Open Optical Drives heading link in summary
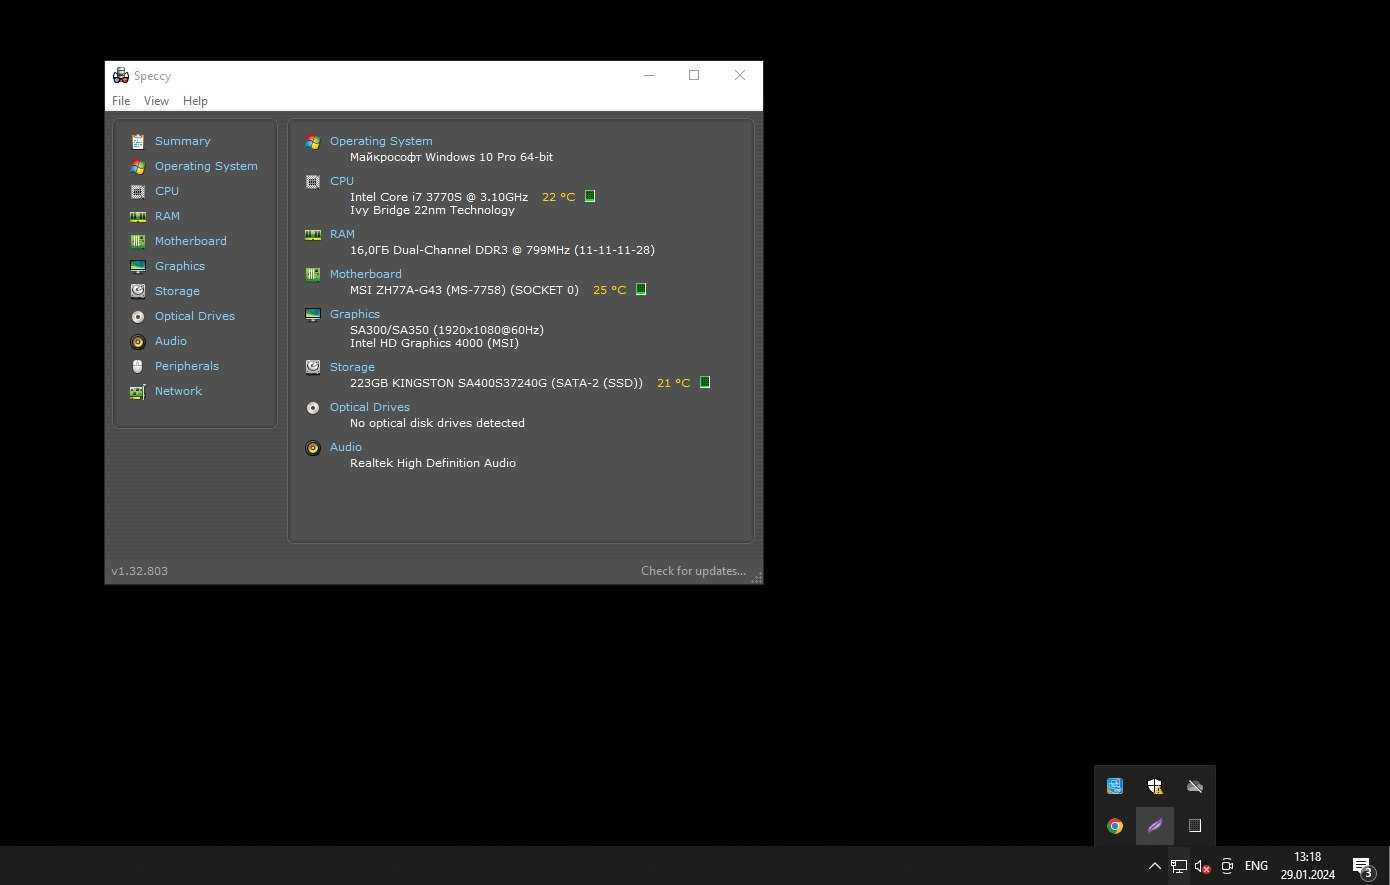This screenshot has height=885, width=1390. click(x=370, y=407)
